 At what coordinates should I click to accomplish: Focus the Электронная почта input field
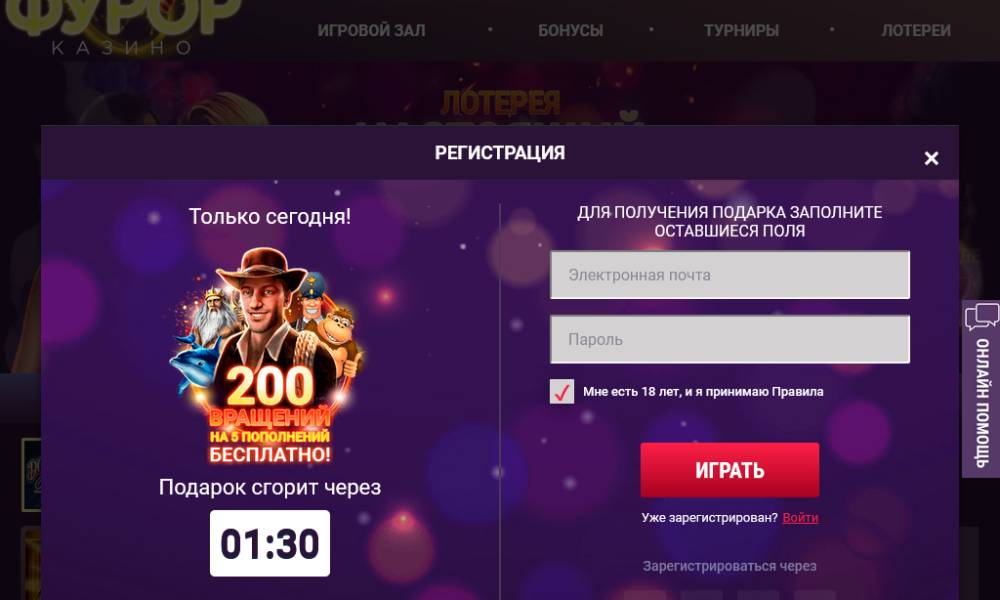click(x=730, y=275)
